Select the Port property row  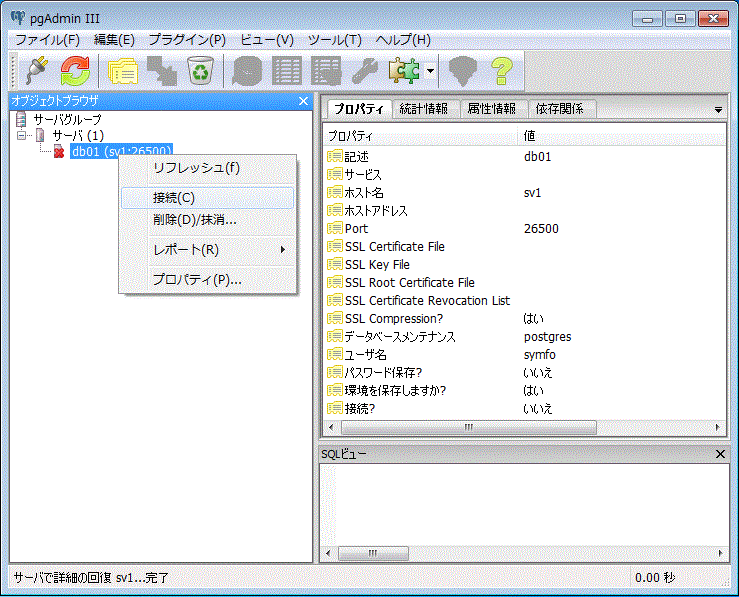525,229
